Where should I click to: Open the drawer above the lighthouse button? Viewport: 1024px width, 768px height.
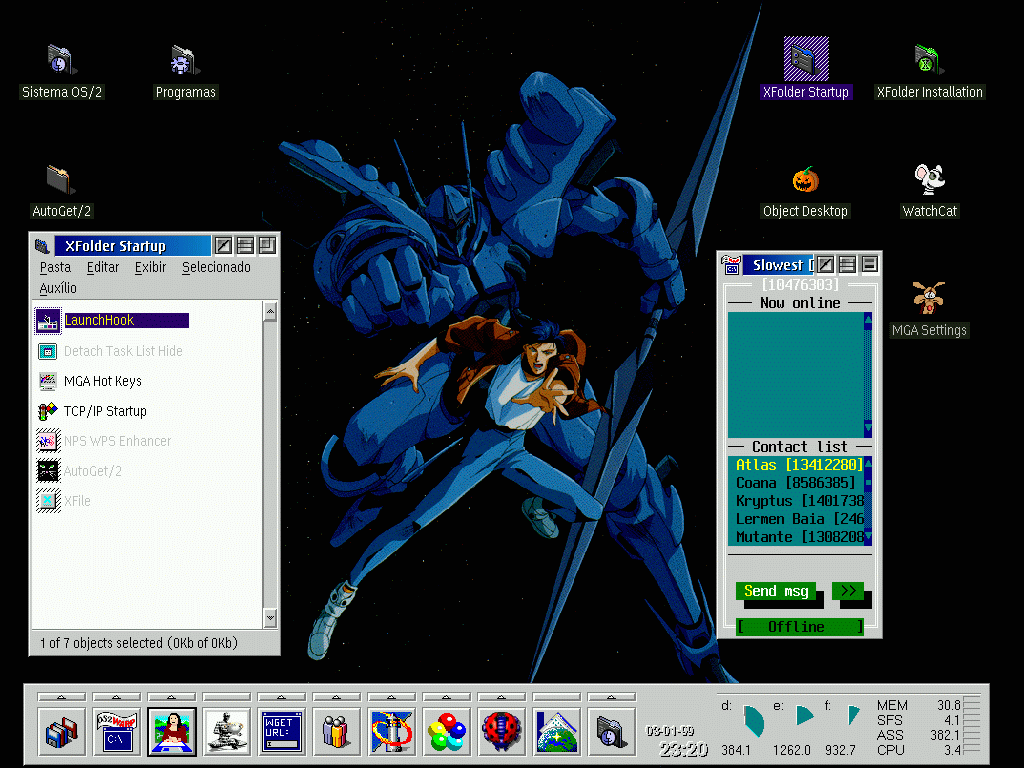[x=391, y=697]
